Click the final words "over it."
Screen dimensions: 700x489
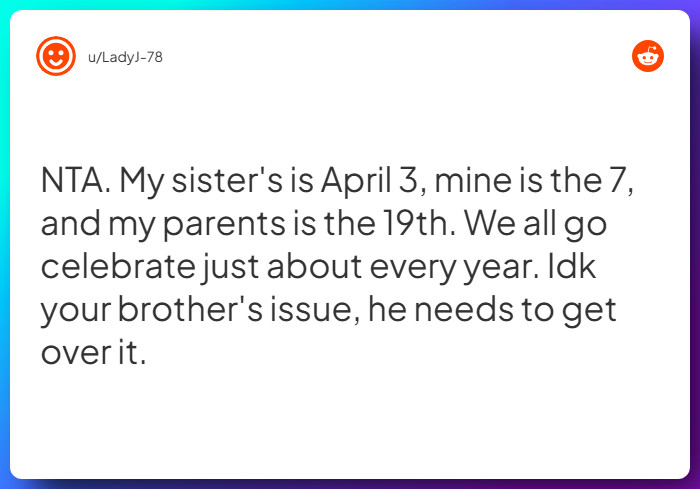pos(93,353)
